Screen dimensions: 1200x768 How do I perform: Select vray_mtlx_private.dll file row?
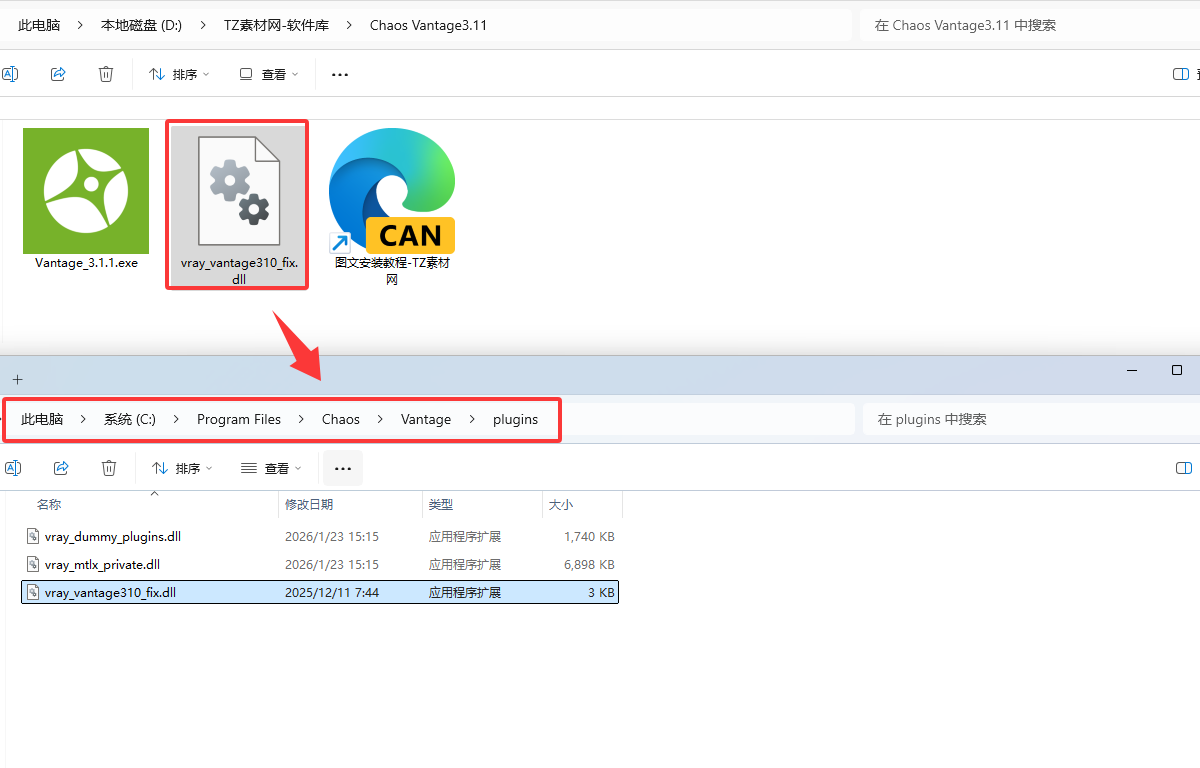point(320,565)
